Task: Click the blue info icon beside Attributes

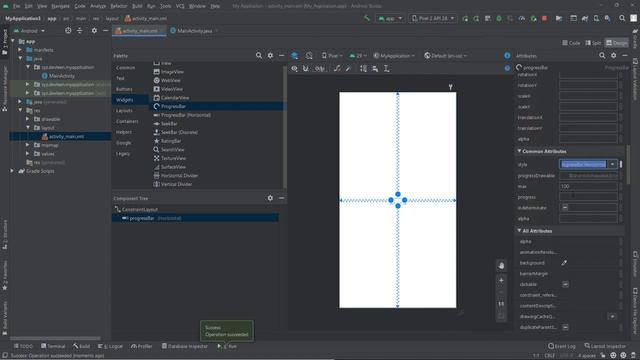Action: [x=507, y=56]
